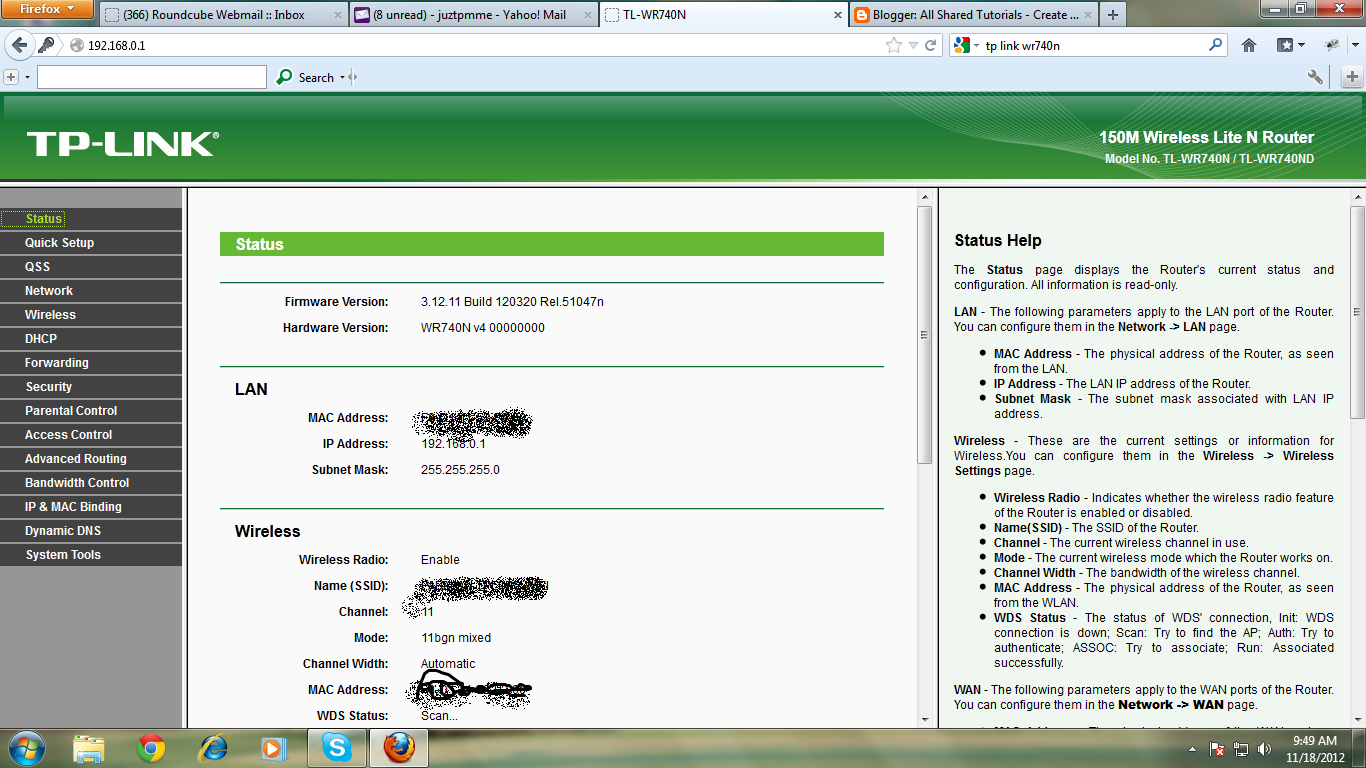This screenshot has height=768, width=1366.
Task: Open the search engine dropdown next to Google icon
Action: click(x=976, y=45)
